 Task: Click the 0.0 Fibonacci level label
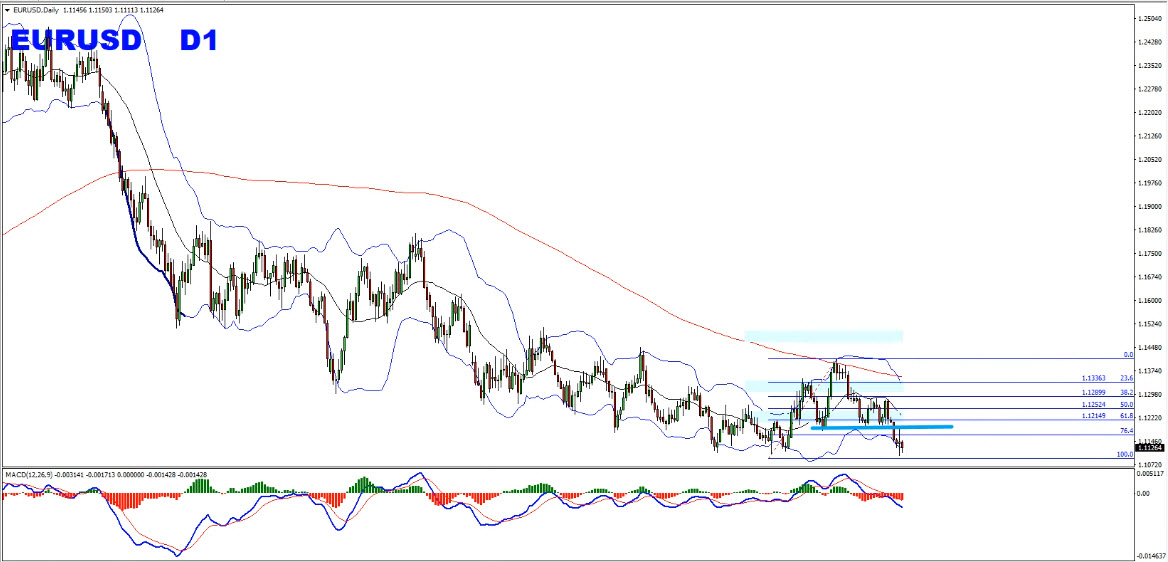[x=1127, y=354]
